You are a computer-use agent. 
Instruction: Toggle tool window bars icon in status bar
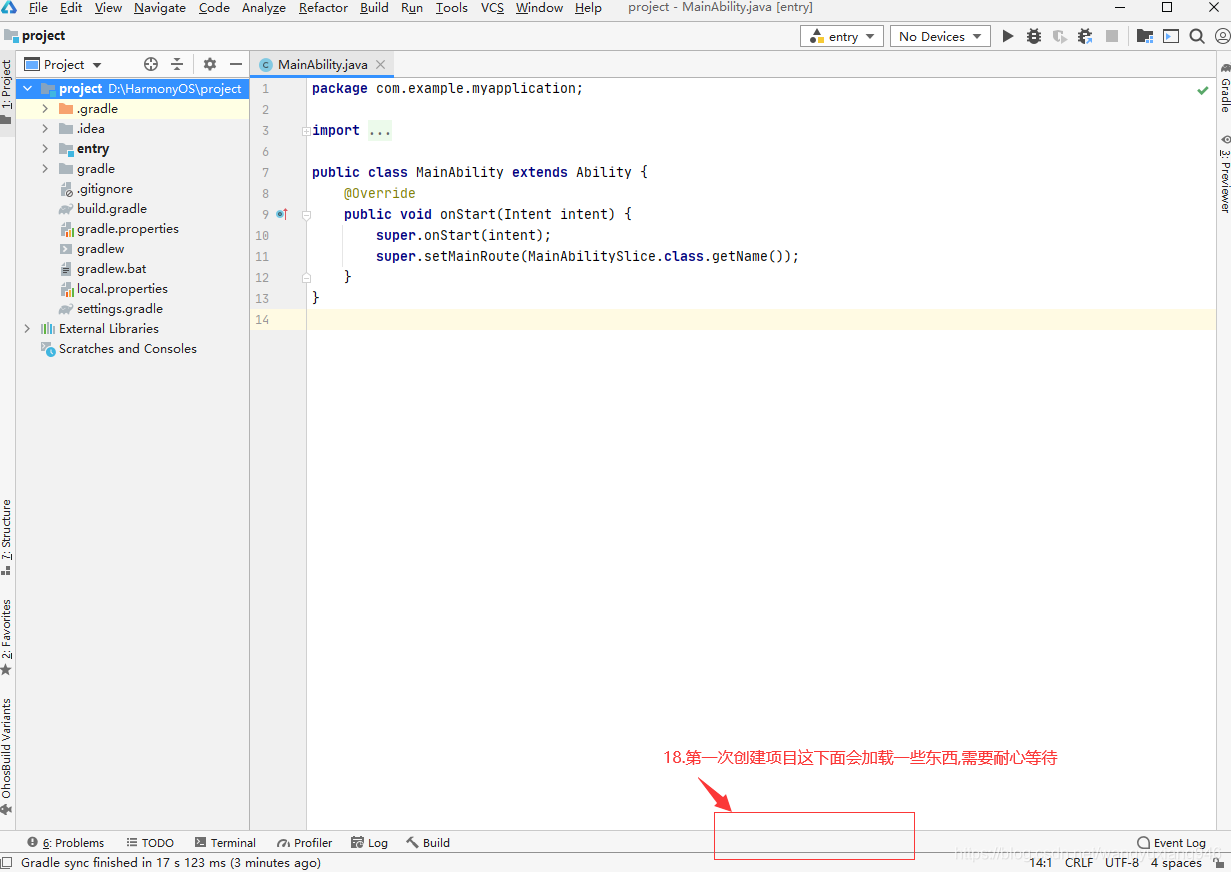(x=8, y=862)
